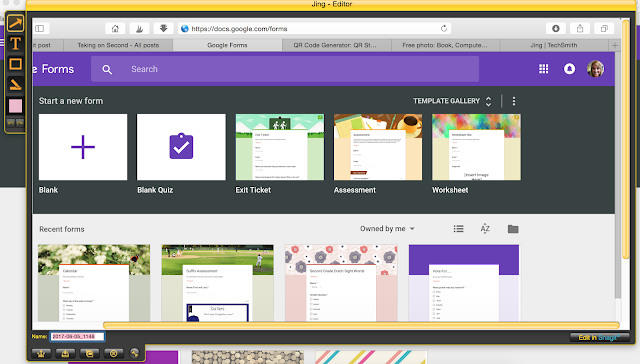Open the Google apps grid icon
640x364 pixels.
[x=543, y=69]
